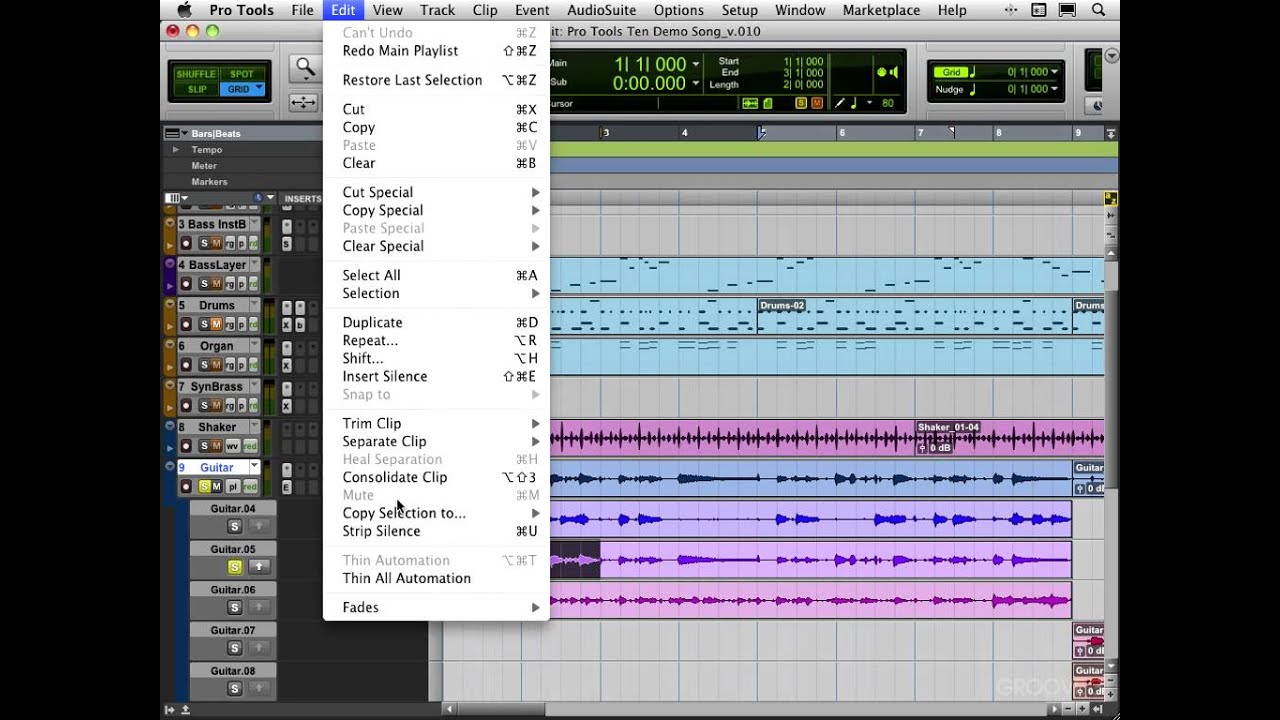Click the Zoomer magnifier tool

[x=303, y=69]
